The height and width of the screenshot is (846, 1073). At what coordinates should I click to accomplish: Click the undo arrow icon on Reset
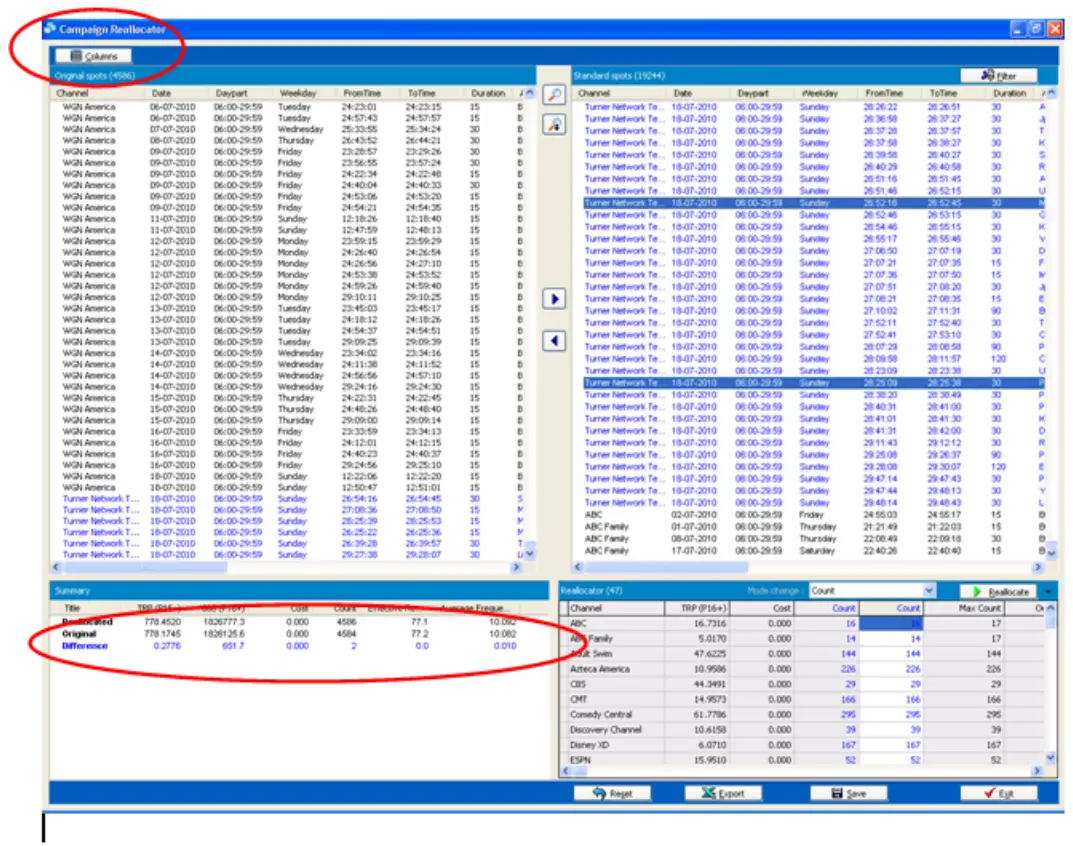[x=600, y=791]
